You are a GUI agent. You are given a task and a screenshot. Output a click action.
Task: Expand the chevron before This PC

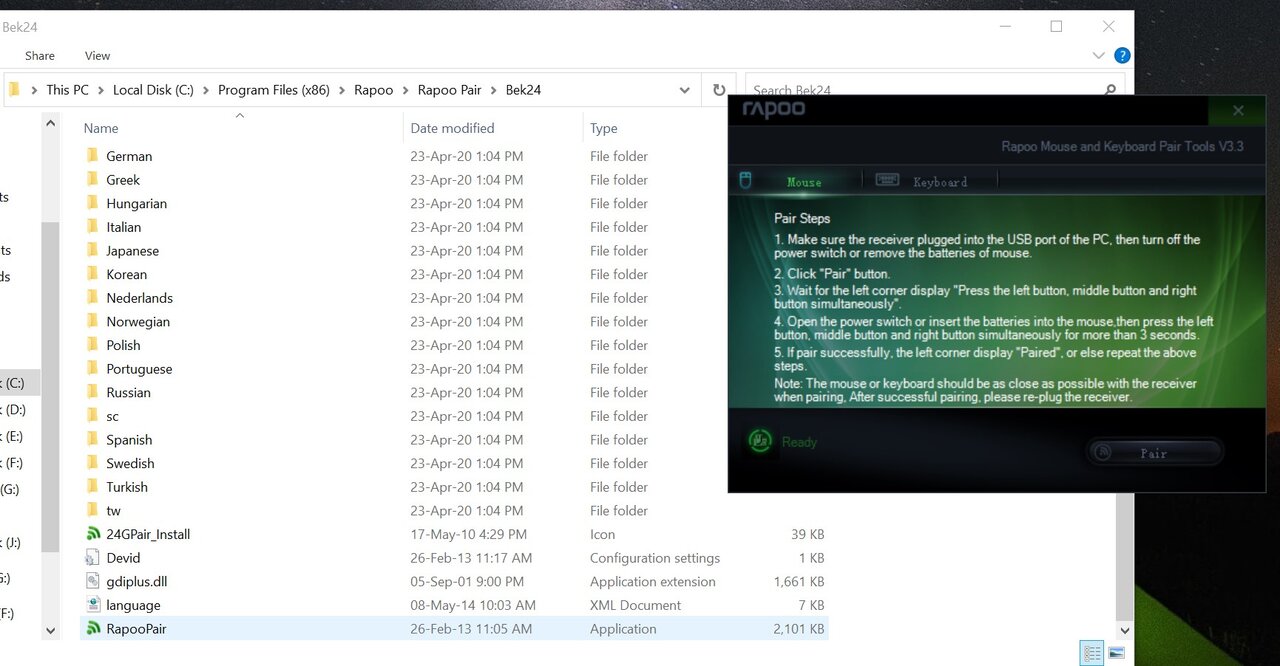click(33, 90)
